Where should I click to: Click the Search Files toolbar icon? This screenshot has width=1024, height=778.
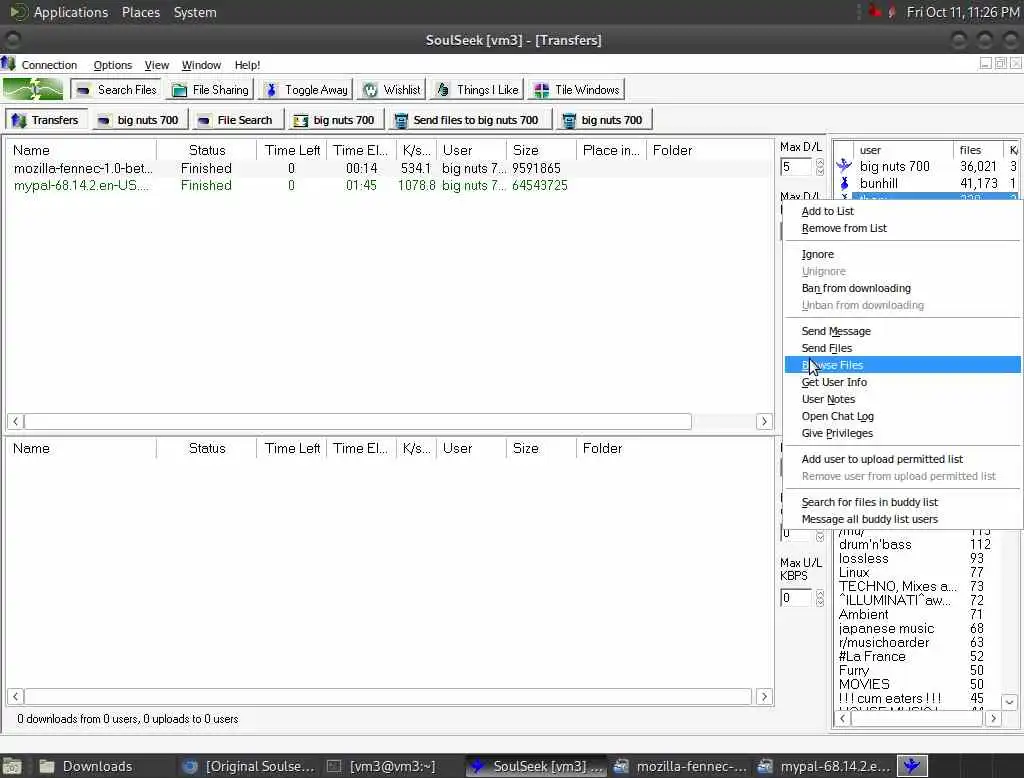tap(83, 90)
